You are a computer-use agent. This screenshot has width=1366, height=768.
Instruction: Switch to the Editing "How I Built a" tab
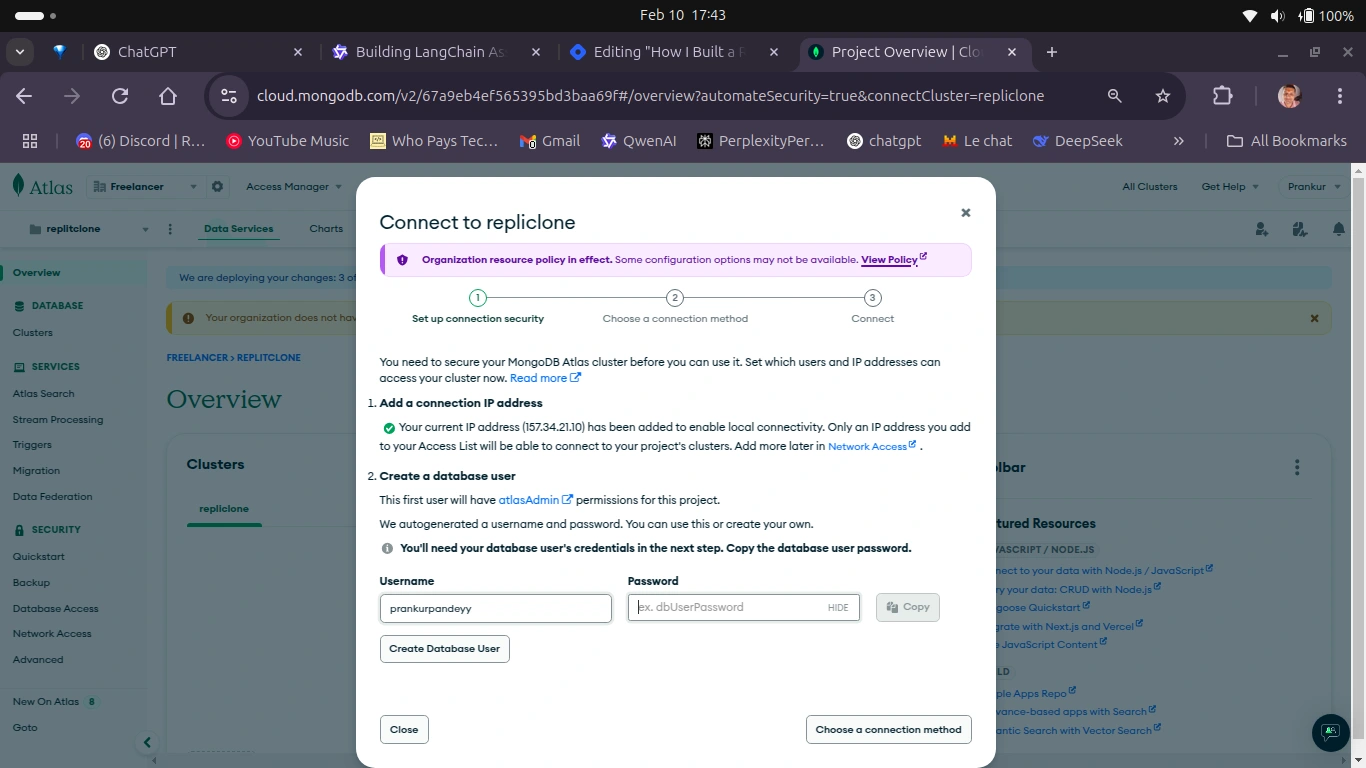(x=674, y=52)
